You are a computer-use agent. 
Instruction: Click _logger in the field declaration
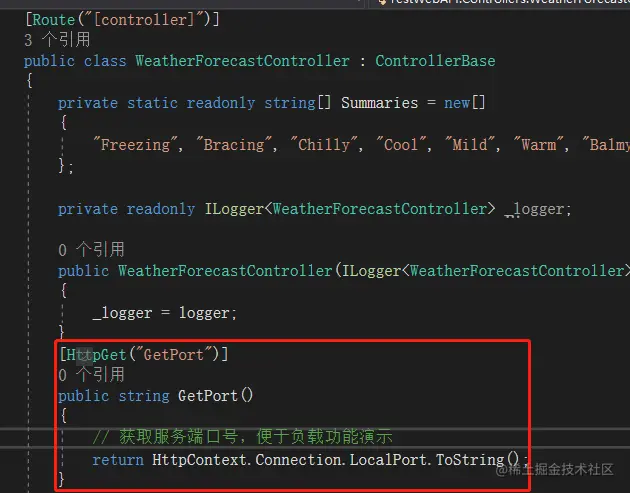point(534,209)
